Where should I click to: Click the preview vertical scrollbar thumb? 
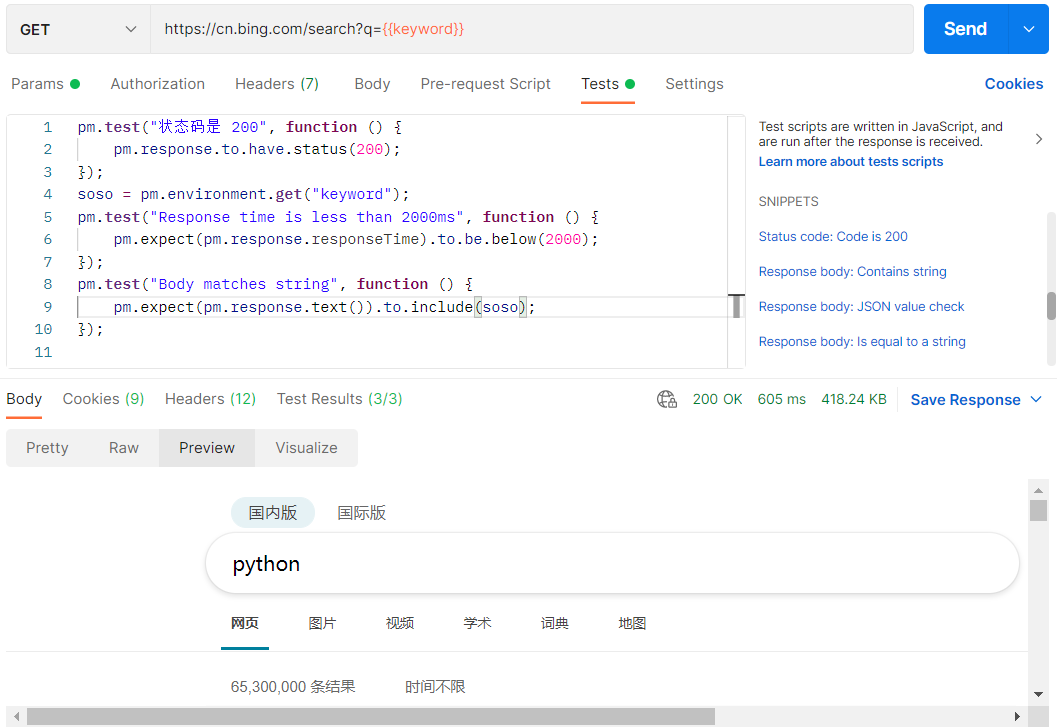(1038, 510)
